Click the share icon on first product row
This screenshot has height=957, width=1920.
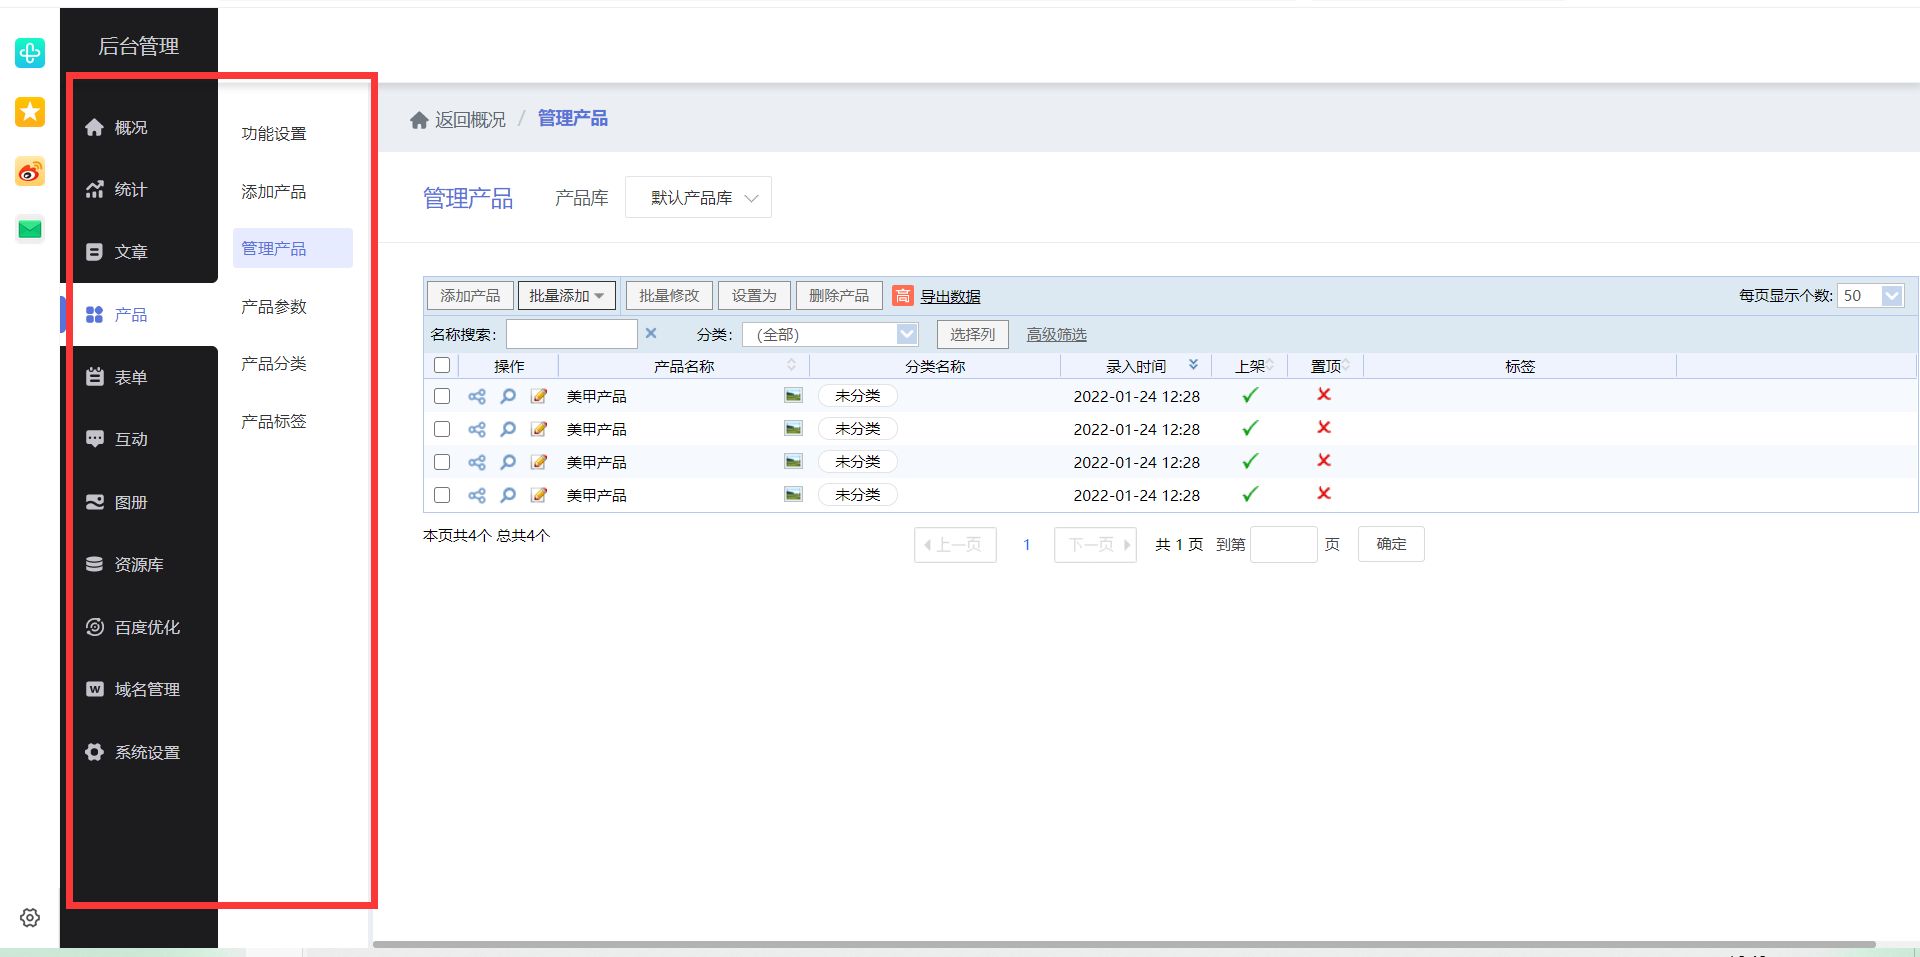click(x=477, y=396)
